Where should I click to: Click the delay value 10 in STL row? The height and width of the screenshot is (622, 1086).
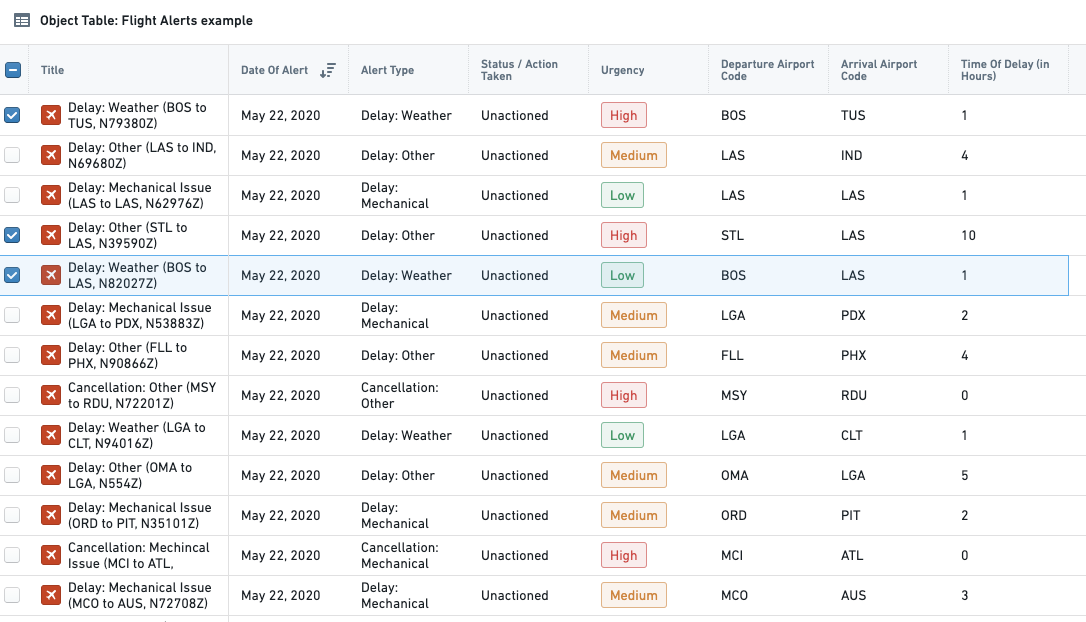coord(968,236)
